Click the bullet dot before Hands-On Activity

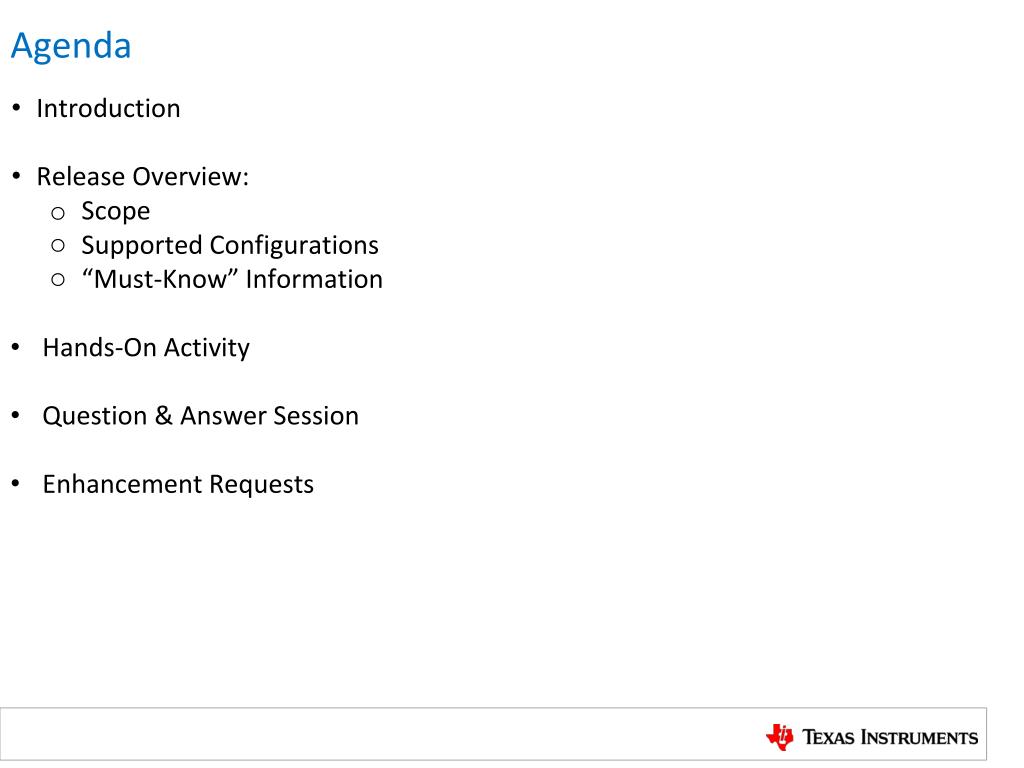point(16,347)
